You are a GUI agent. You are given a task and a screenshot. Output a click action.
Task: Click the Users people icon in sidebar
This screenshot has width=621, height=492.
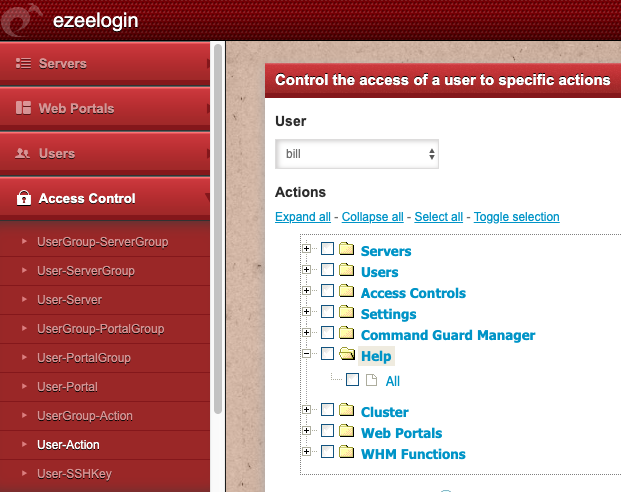pyautogui.click(x=23, y=153)
